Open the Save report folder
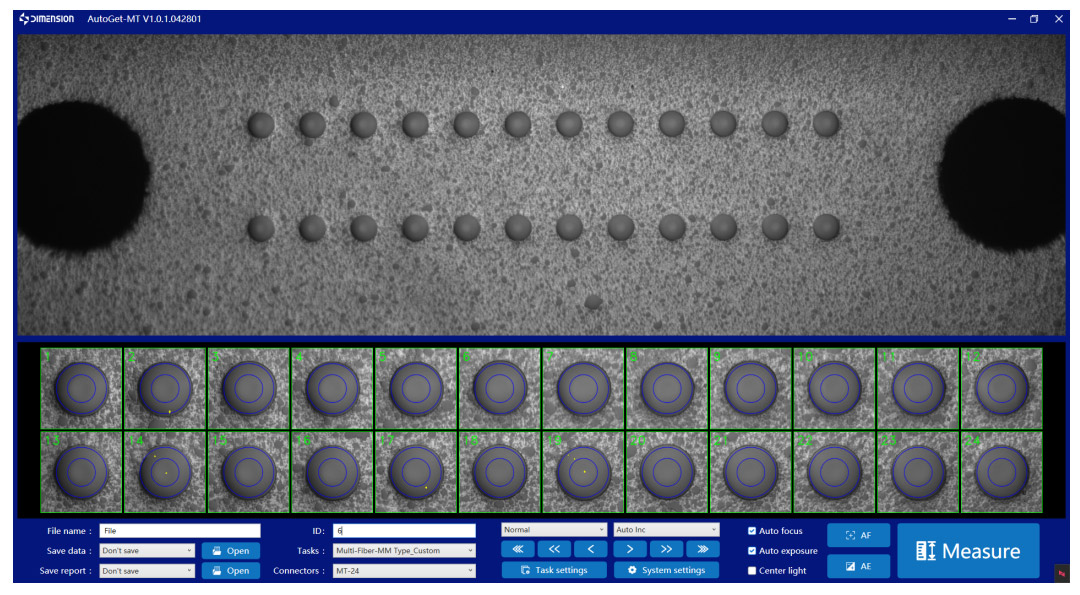Viewport: 1080px width, 595px height. [231, 571]
